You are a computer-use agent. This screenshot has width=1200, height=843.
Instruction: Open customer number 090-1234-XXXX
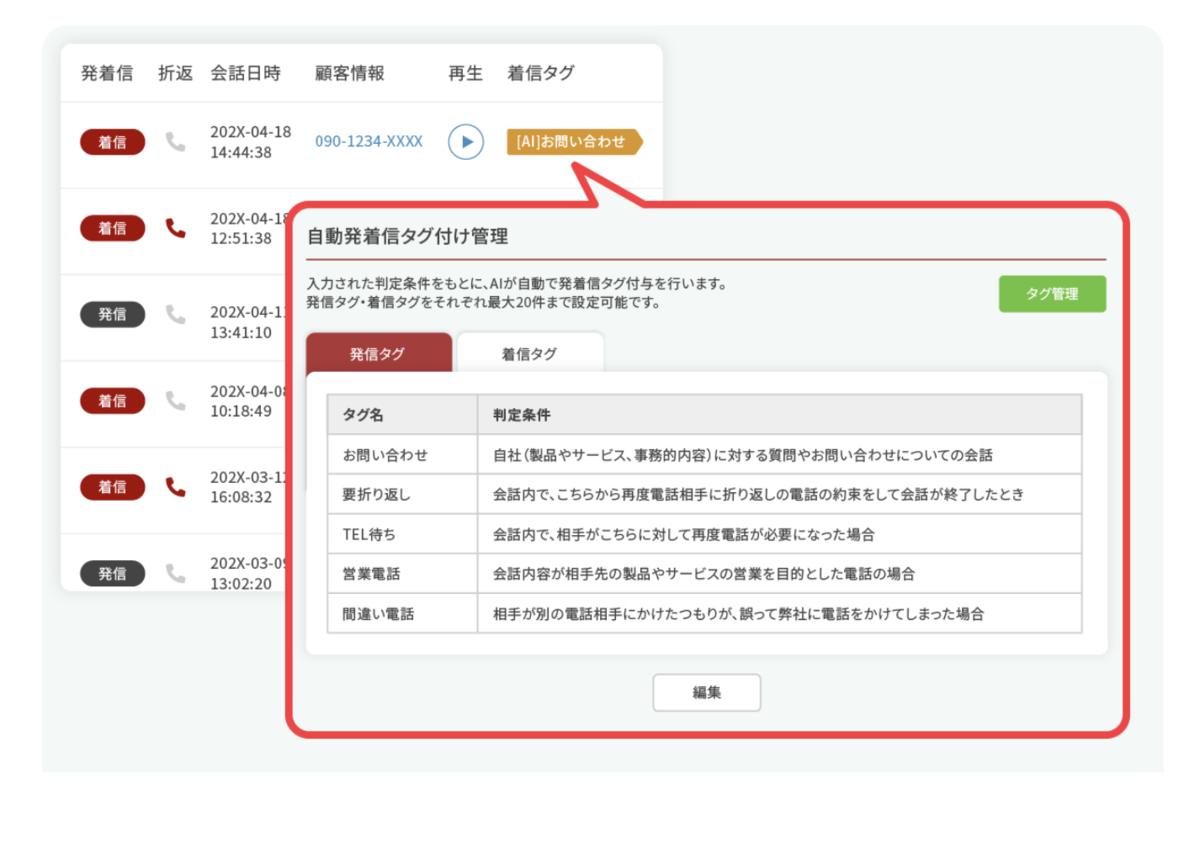(x=369, y=142)
